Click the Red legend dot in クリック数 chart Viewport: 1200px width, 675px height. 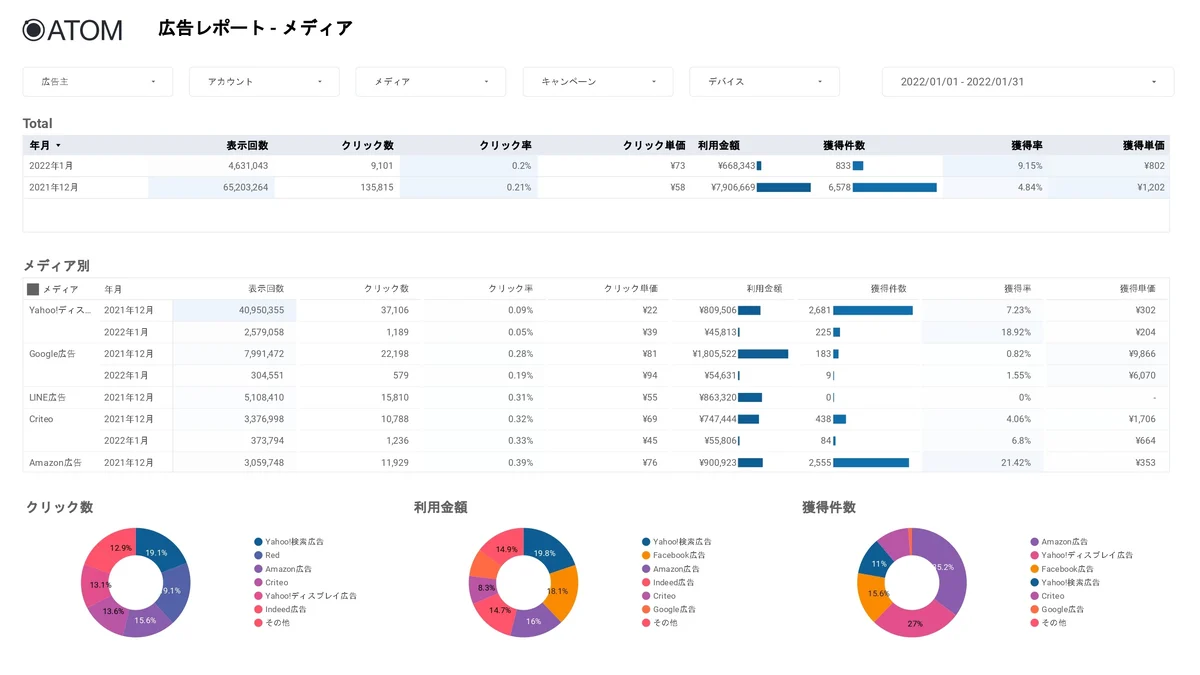tap(258, 555)
